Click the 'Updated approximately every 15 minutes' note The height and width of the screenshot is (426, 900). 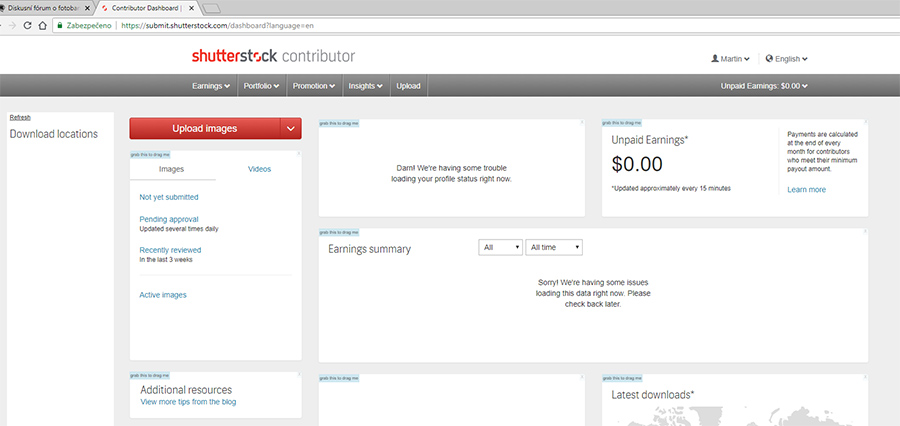(672, 188)
